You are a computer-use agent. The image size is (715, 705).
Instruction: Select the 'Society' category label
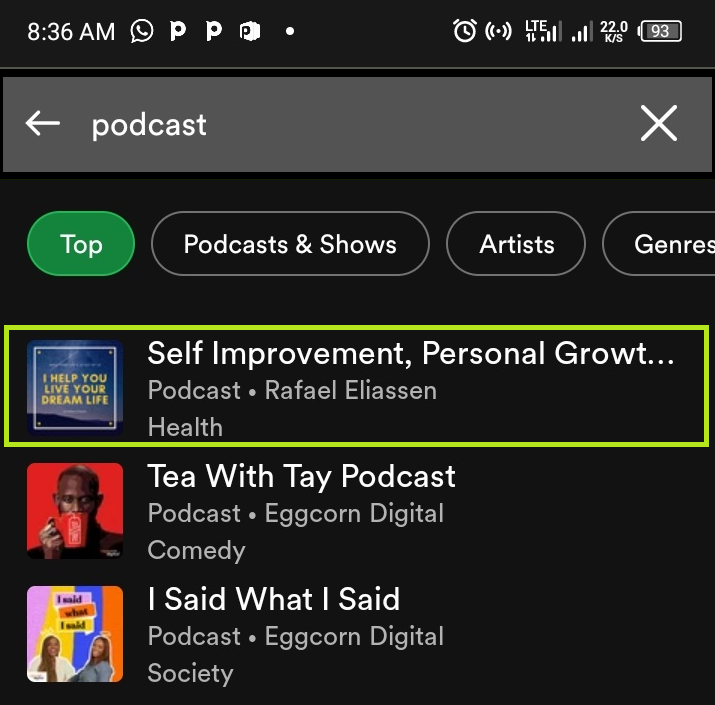pos(191,673)
